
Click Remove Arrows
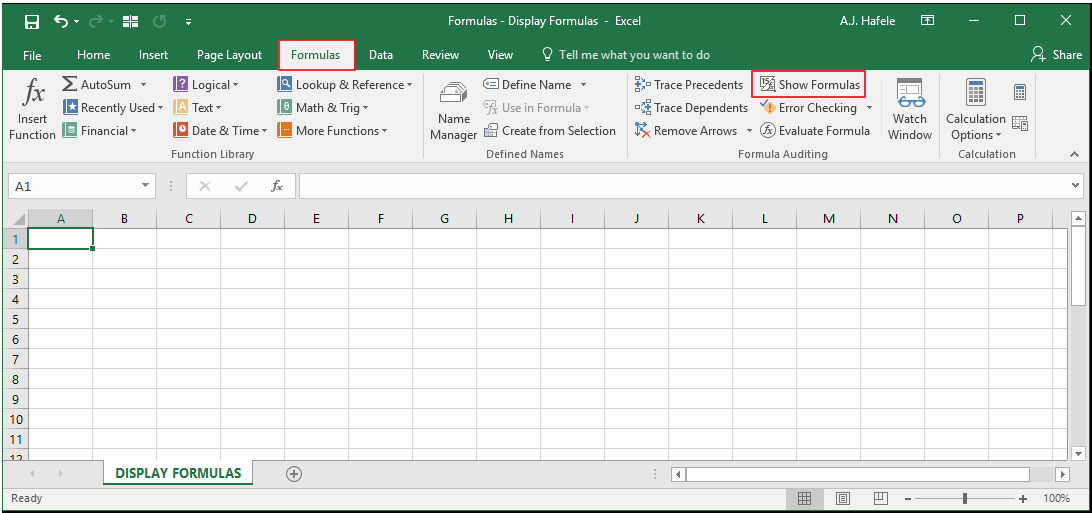(686, 131)
